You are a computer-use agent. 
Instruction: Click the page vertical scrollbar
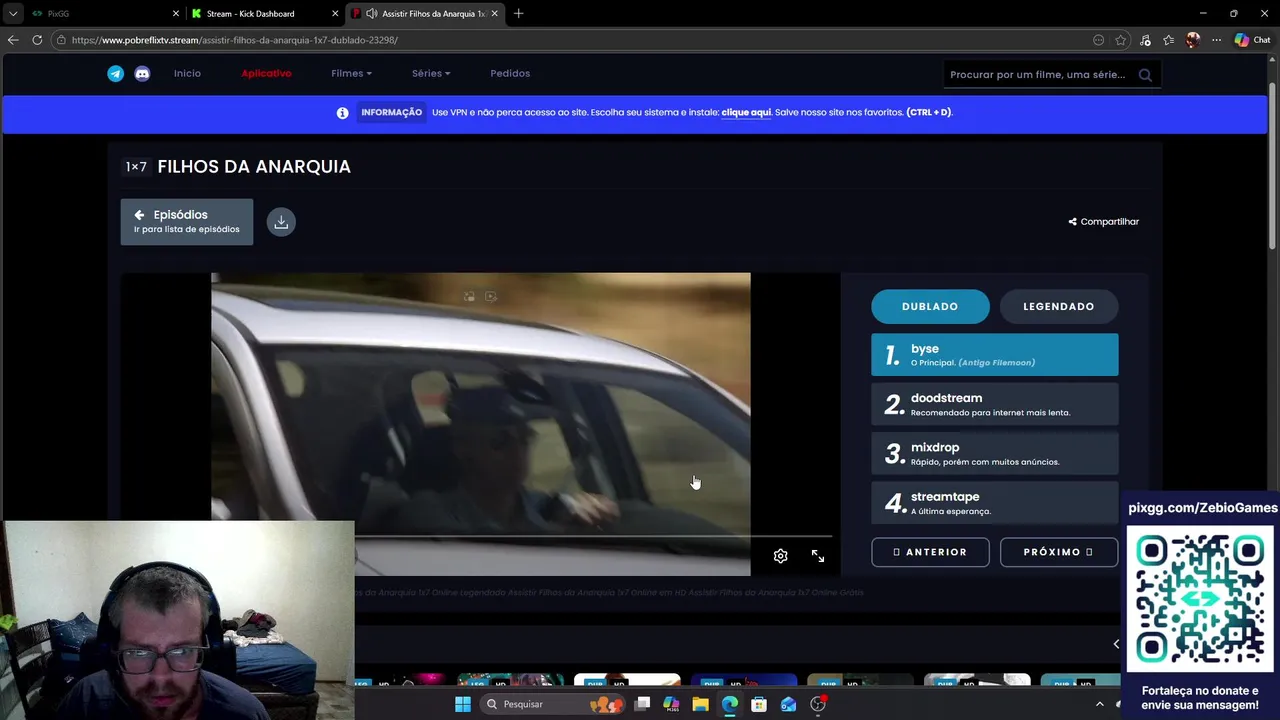[x=1272, y=165]
